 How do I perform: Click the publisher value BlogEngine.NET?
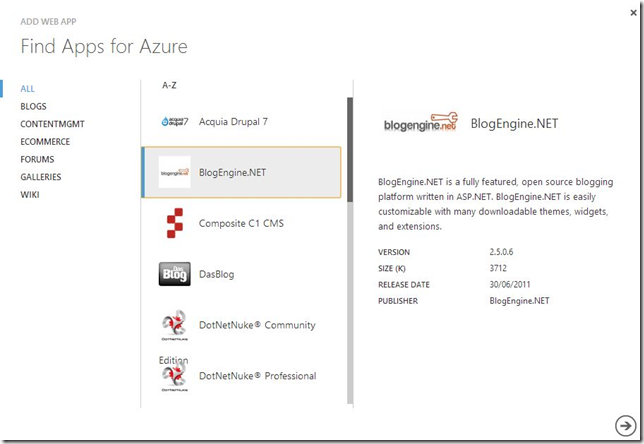tap(519, 301)
